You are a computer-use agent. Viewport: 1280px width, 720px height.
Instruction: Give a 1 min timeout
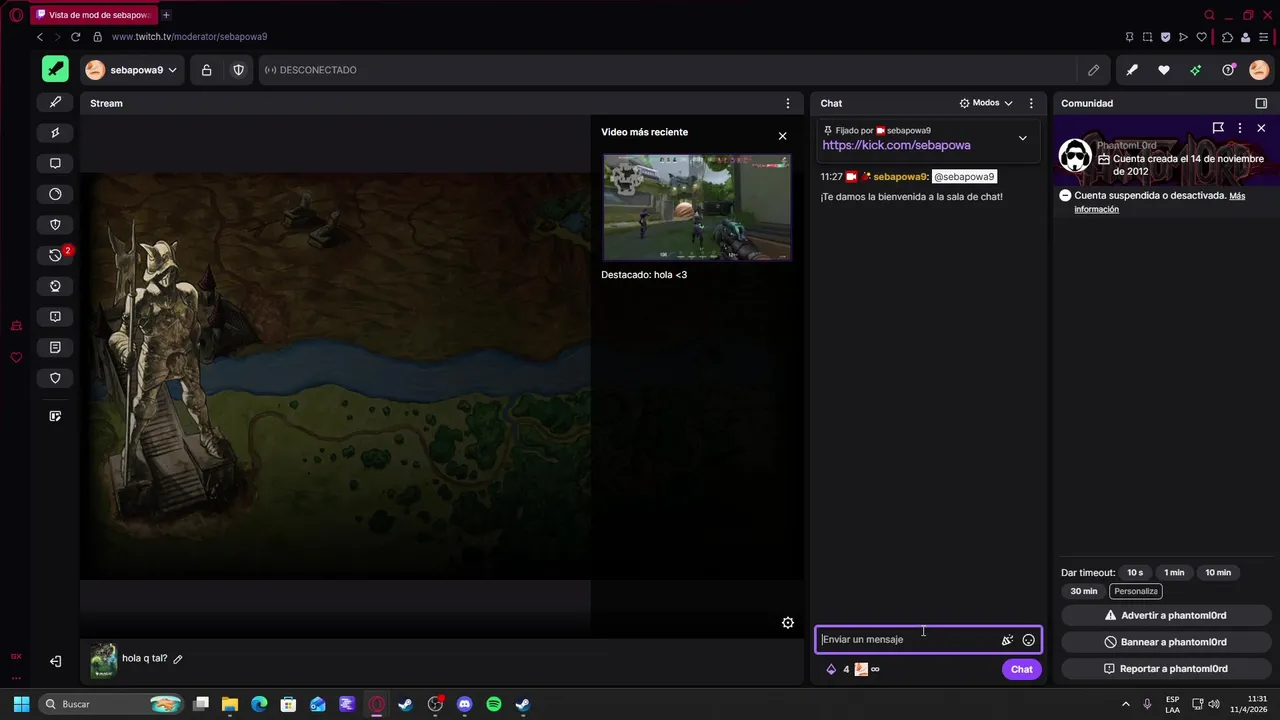point(1174,573)
